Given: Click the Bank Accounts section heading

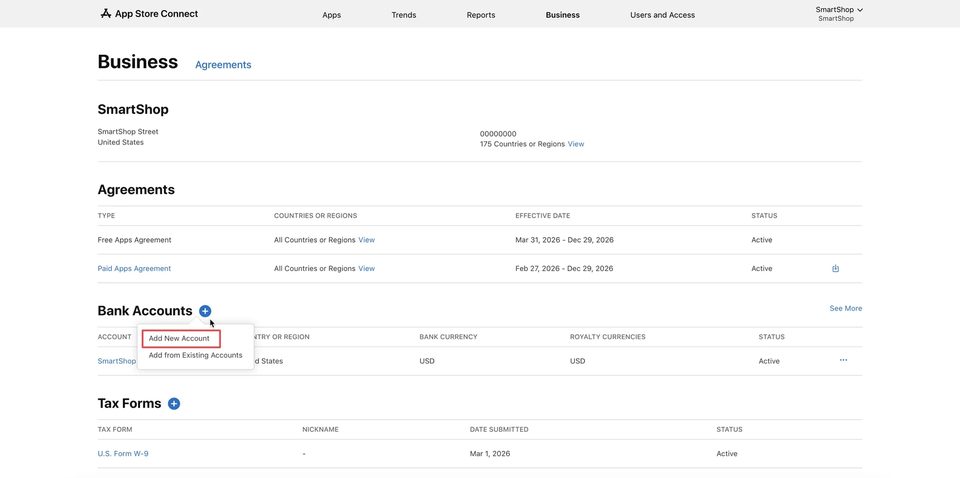Looking at the screenshot, I should pyautogui.click(x=144, y=311).
